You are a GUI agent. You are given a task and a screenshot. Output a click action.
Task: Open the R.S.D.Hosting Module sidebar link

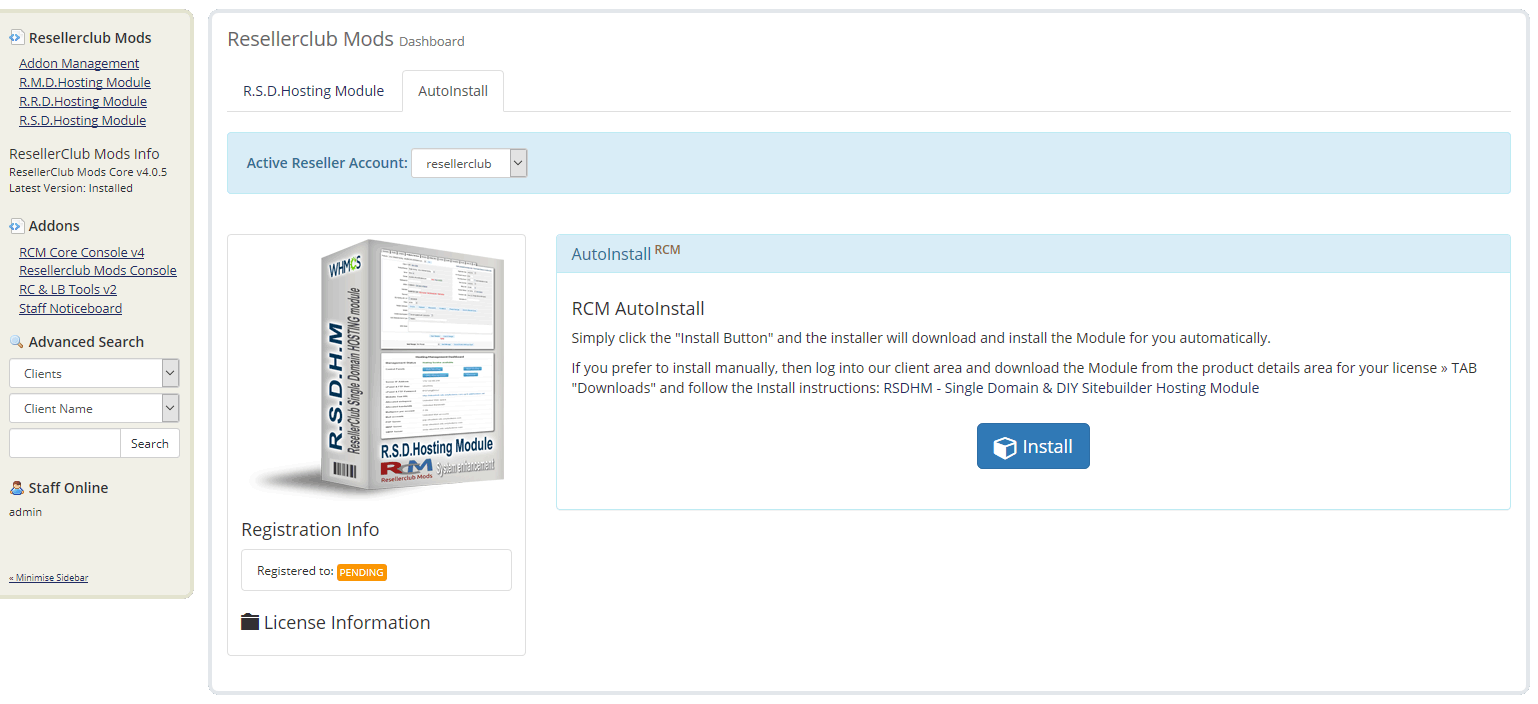(x=82, y=121)
